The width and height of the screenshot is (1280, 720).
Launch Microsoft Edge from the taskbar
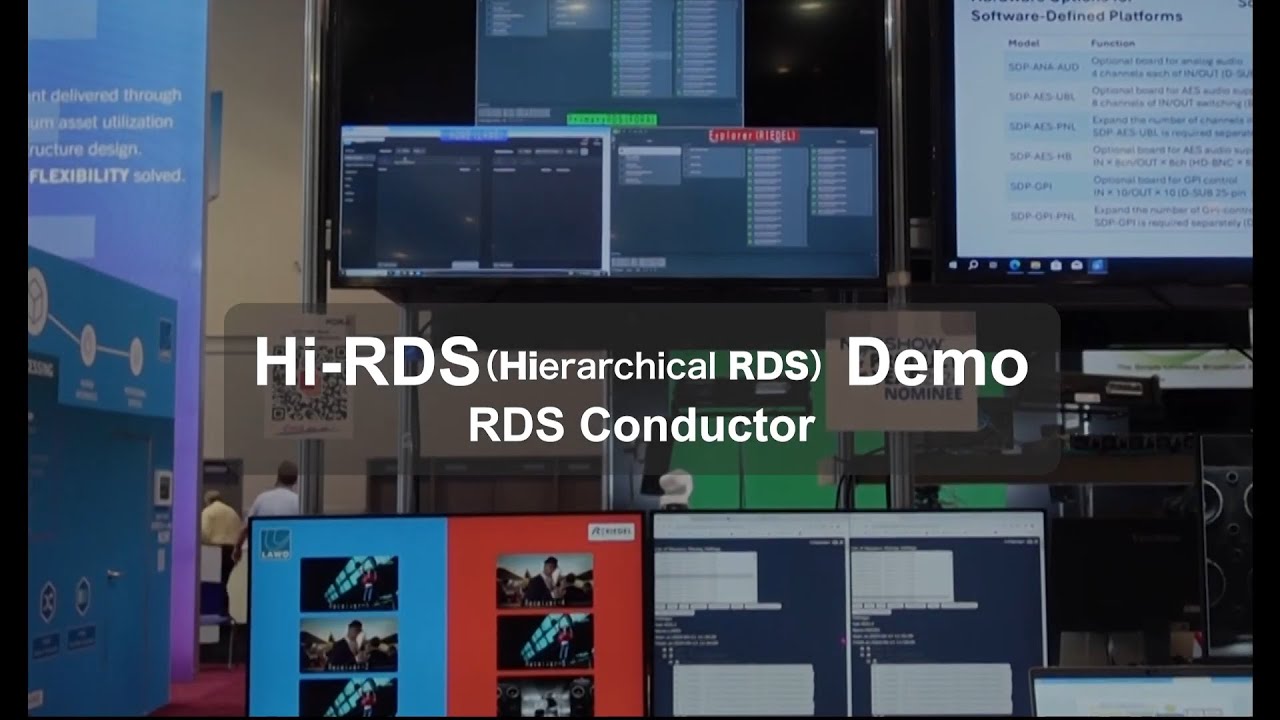[1015, 265]
